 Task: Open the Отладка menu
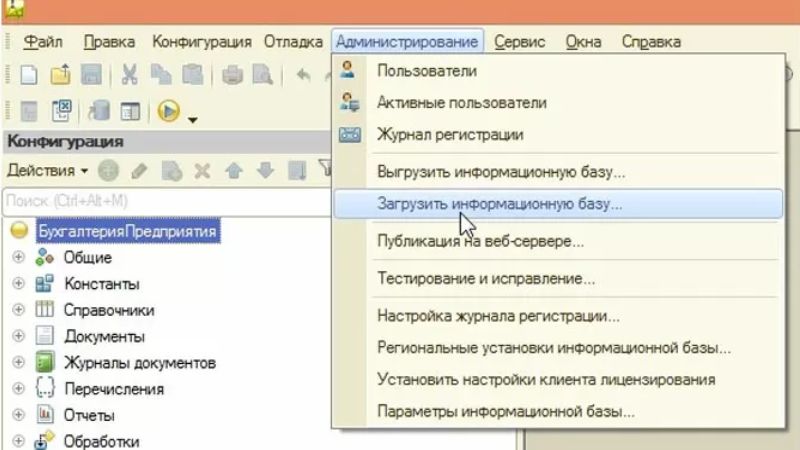click(x=293, y=42)
